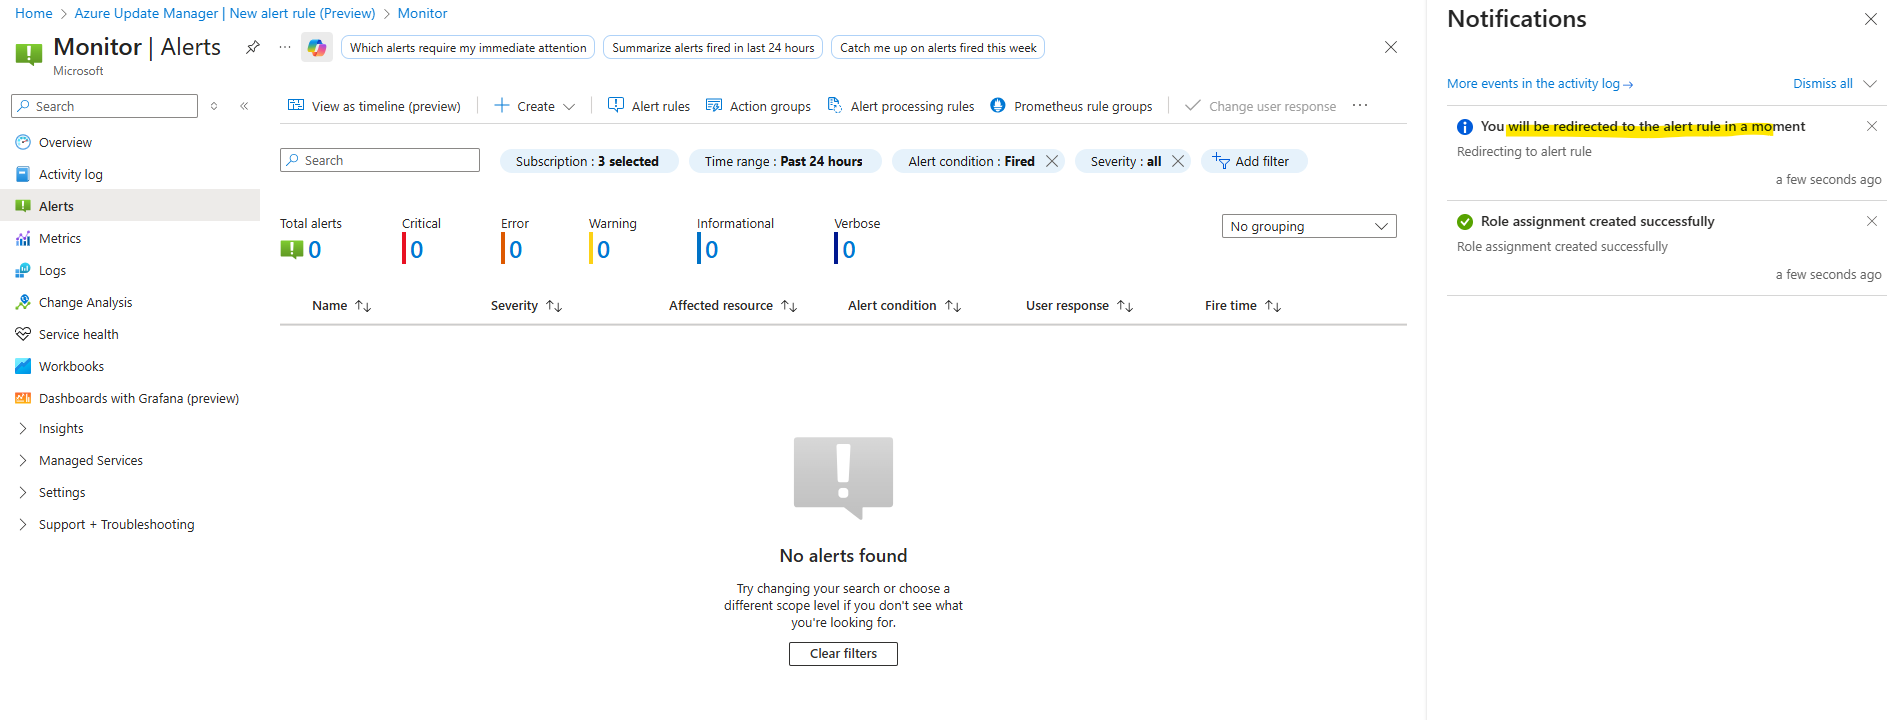
Task: Open Subscription : 3 selected filter
Action: (588, 161)
